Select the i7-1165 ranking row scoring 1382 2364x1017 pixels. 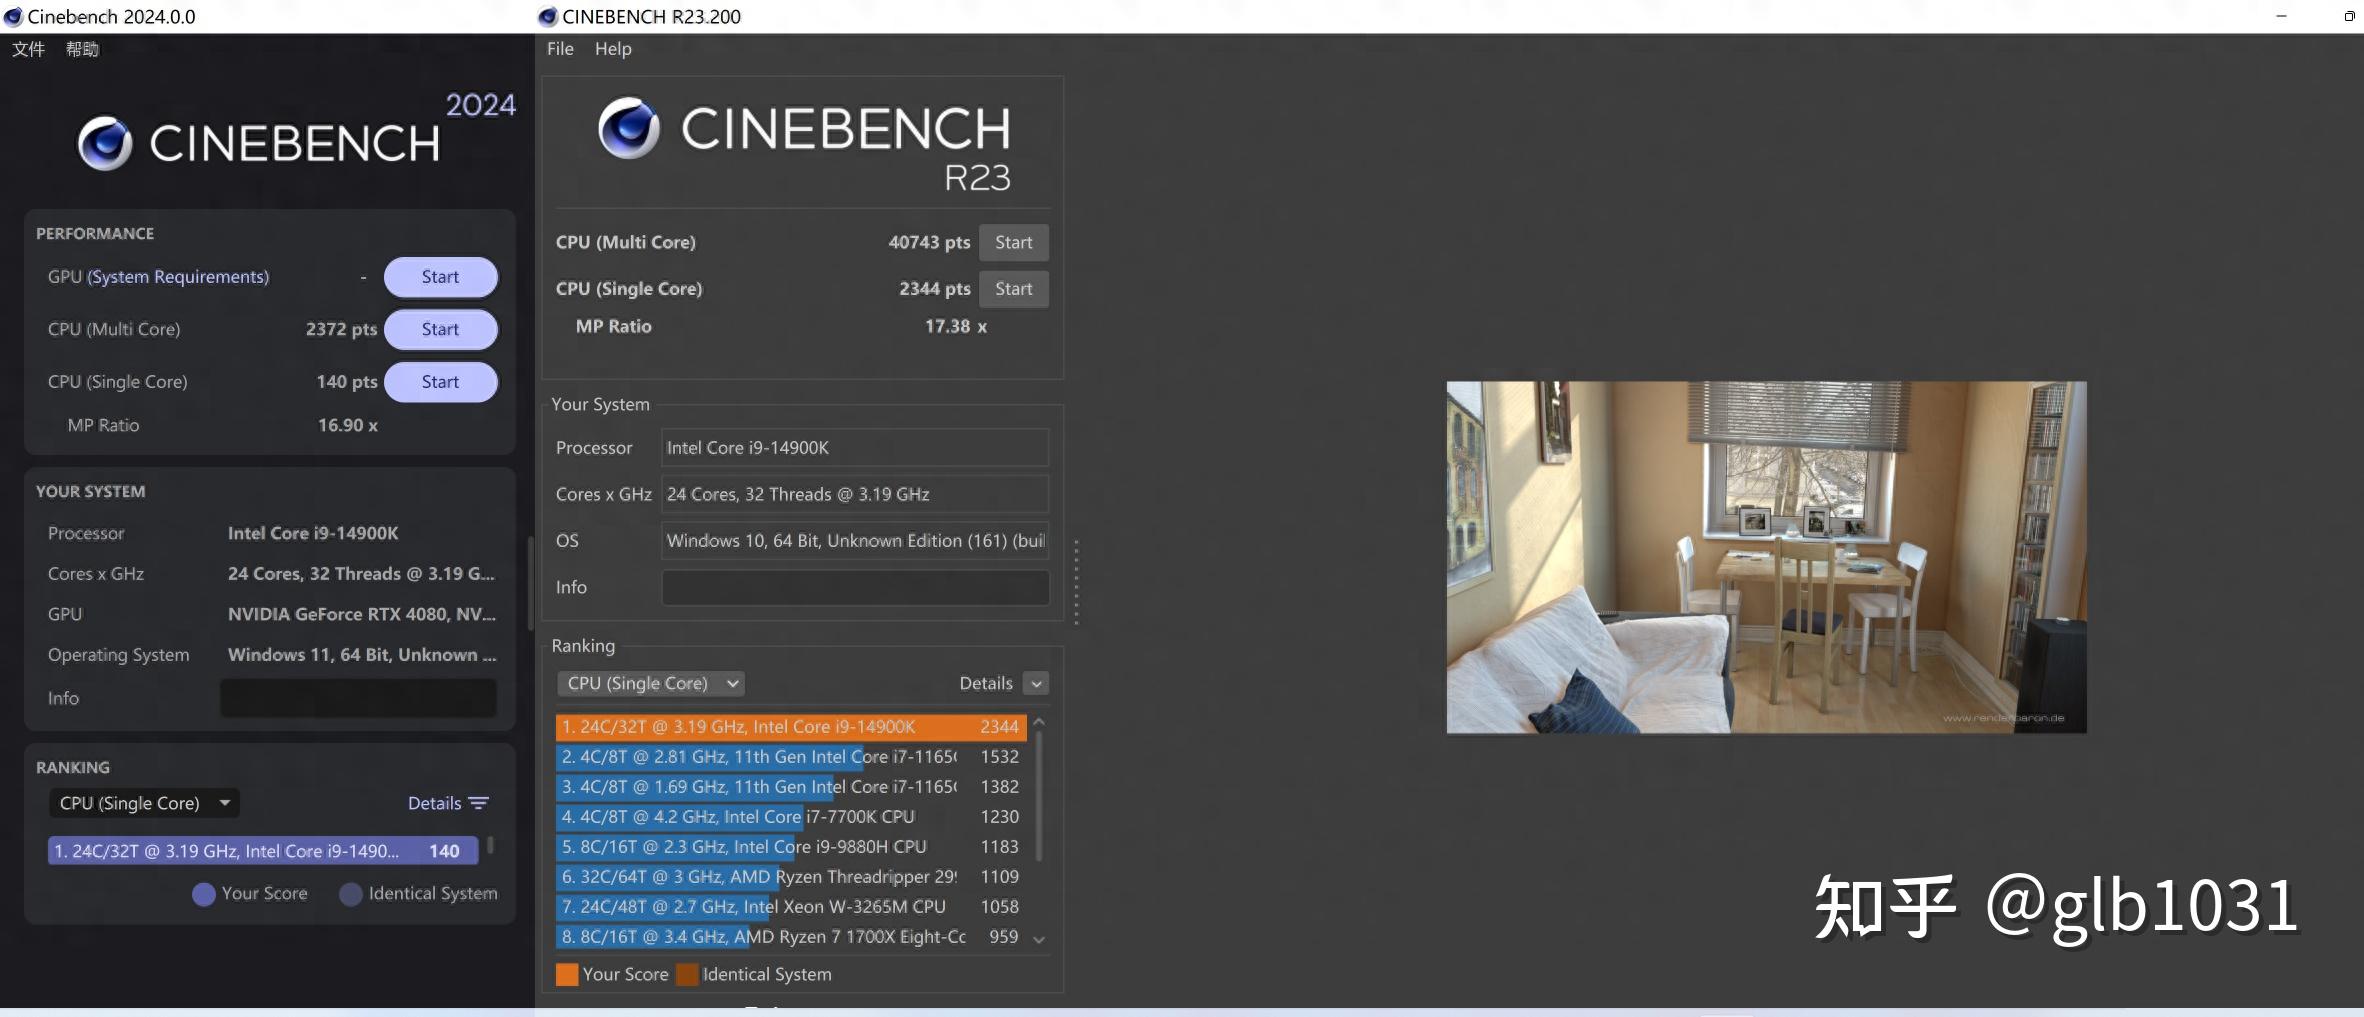791,787
